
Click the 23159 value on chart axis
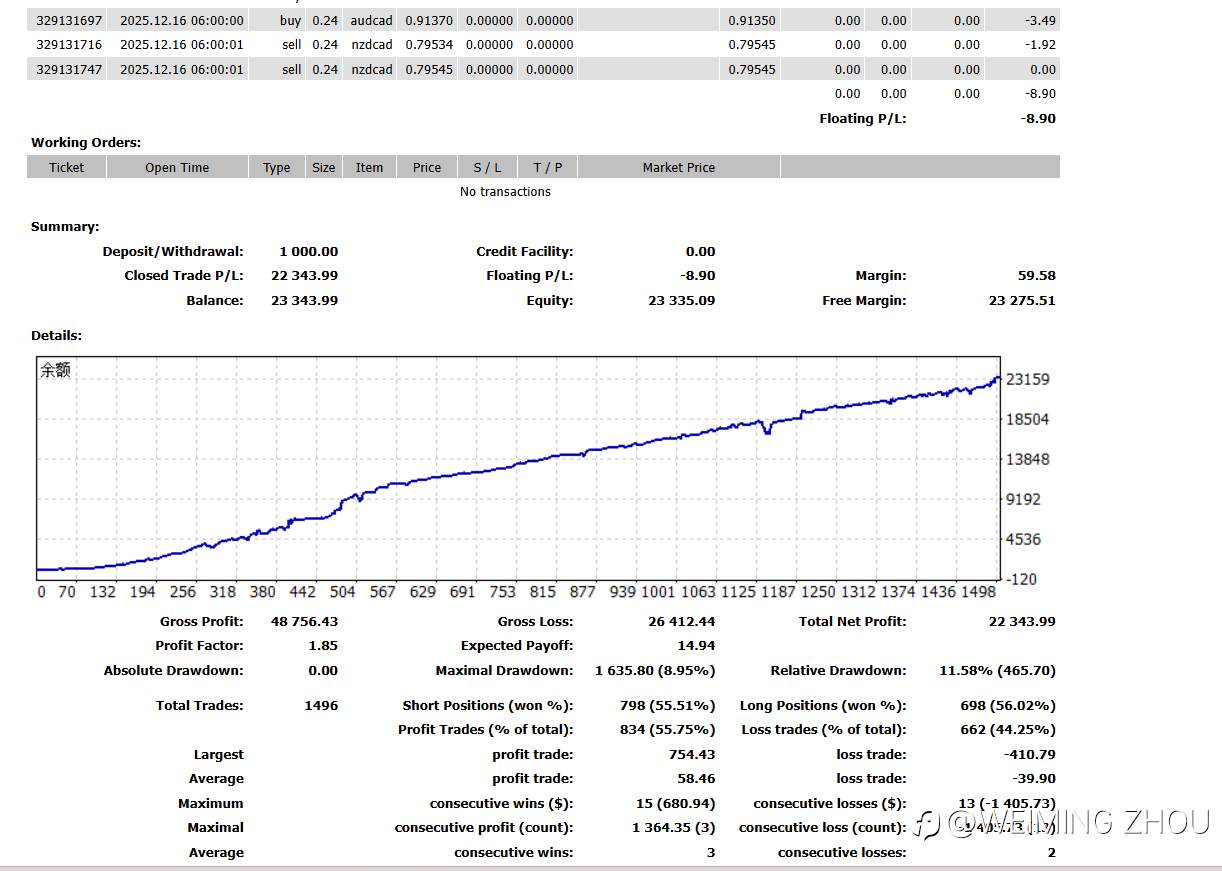1027,379
